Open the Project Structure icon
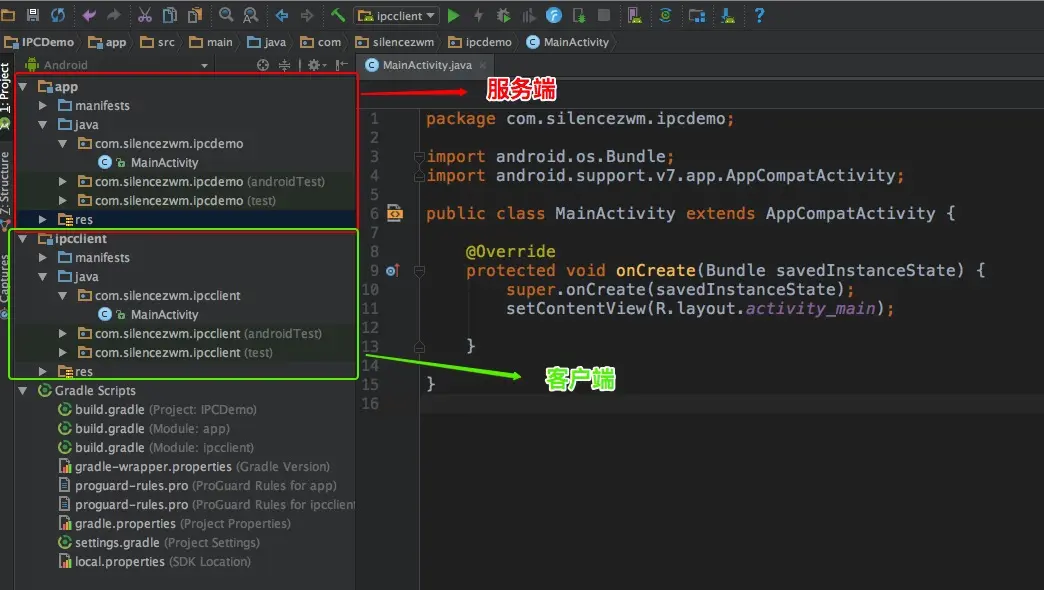This screenshot has height=590, width=1044. coord(696,15)
